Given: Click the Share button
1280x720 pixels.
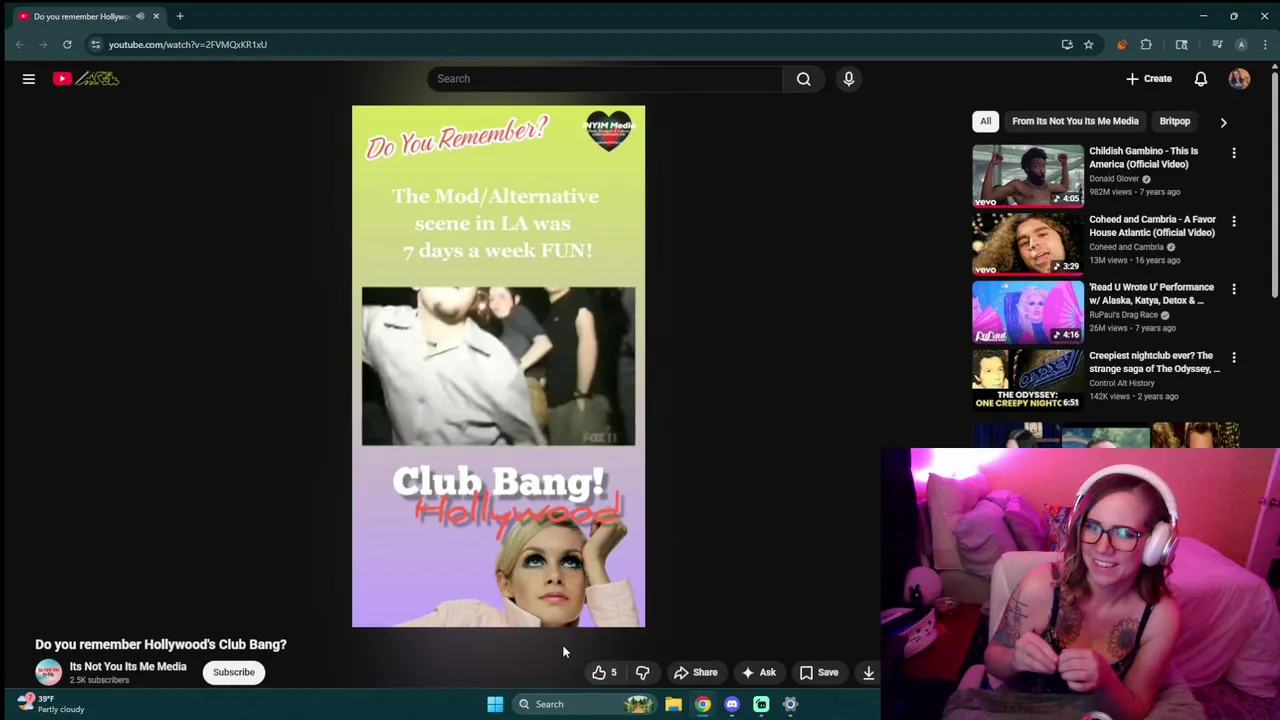Looking at the screenshot, I should point(696,673).
